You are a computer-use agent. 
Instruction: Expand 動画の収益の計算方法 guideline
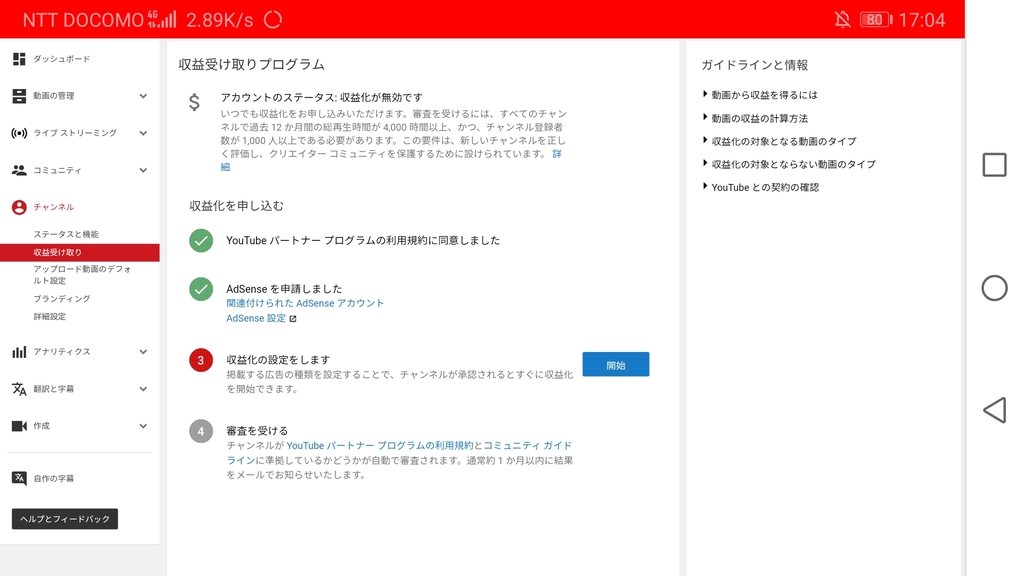pyautogui.click(x=756, y=118)
